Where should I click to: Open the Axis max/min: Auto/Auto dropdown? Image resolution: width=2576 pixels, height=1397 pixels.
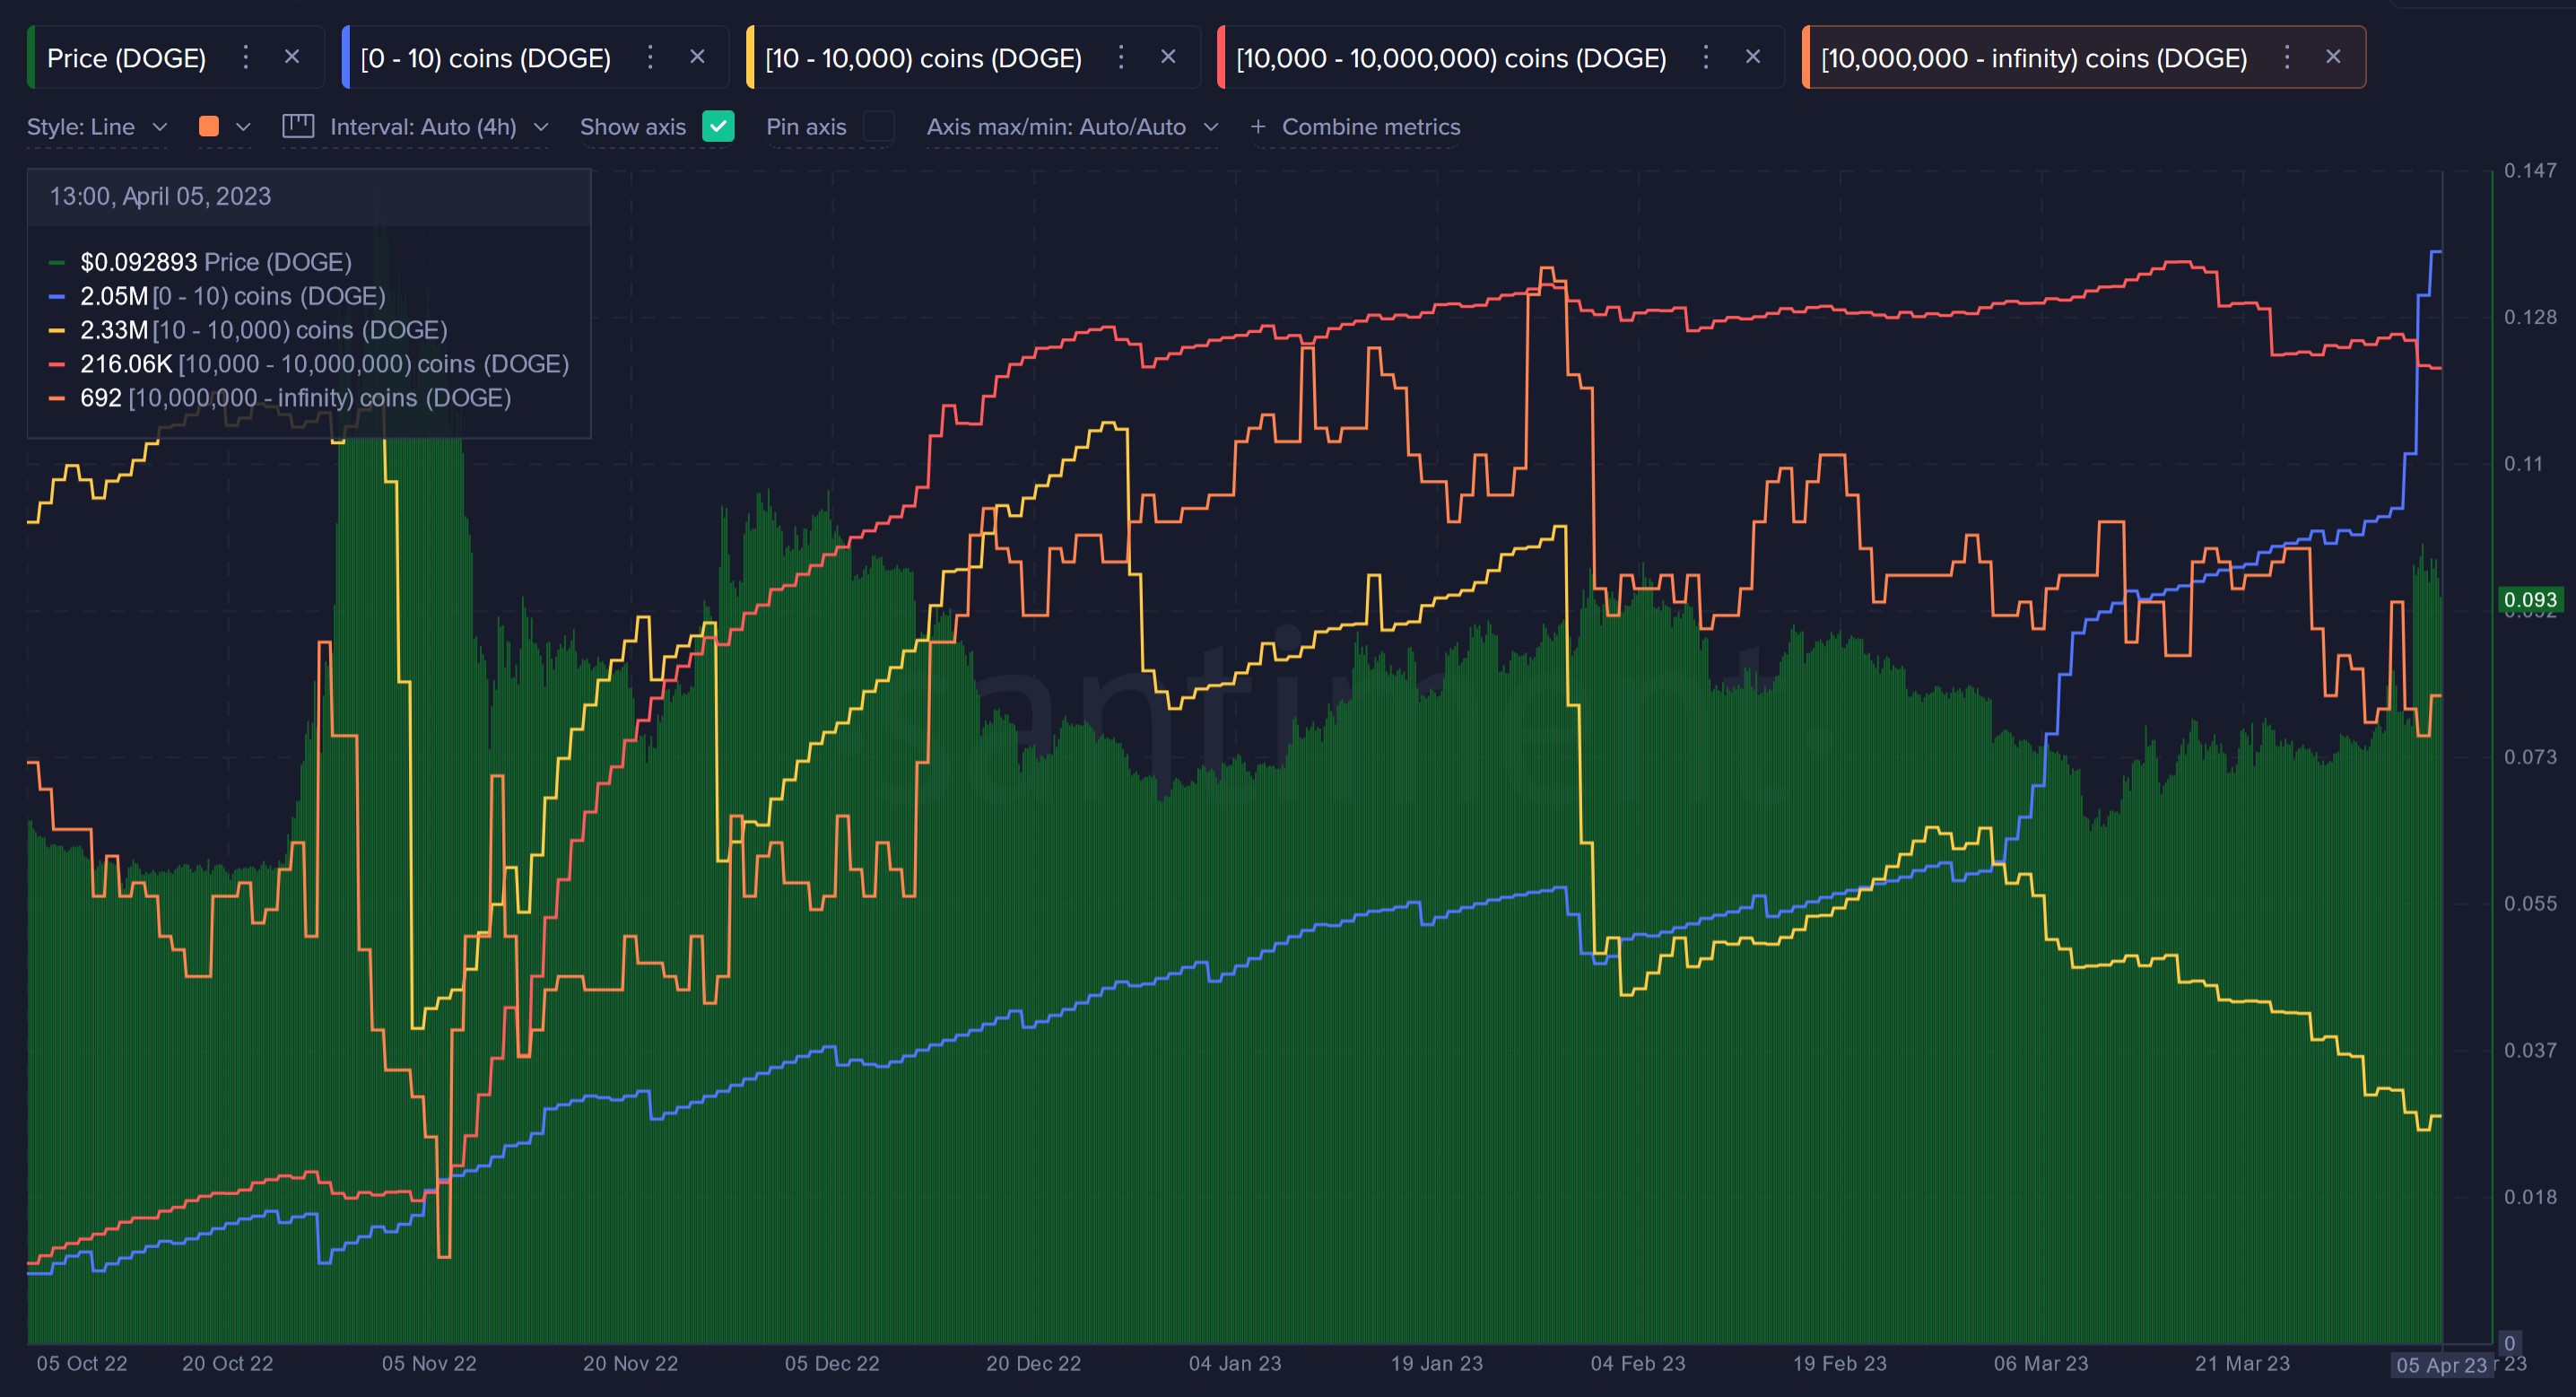[x=1069, y=127]
